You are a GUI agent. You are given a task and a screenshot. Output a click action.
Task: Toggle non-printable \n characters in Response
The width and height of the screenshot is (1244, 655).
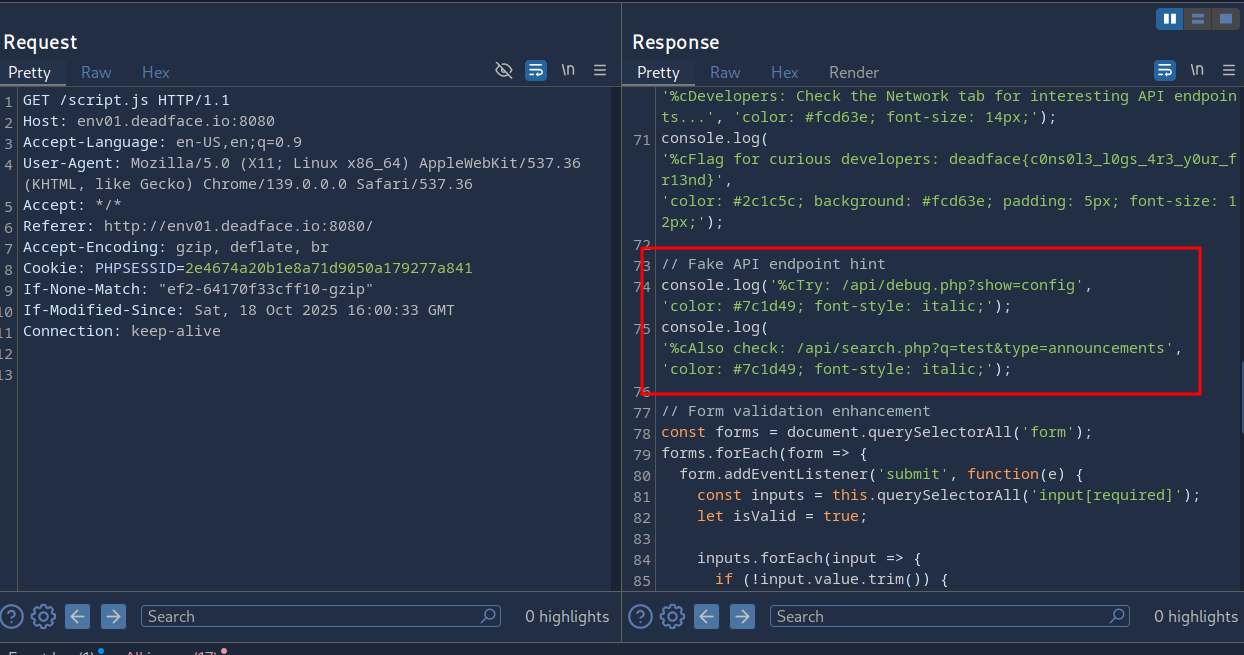[1197, 70]
